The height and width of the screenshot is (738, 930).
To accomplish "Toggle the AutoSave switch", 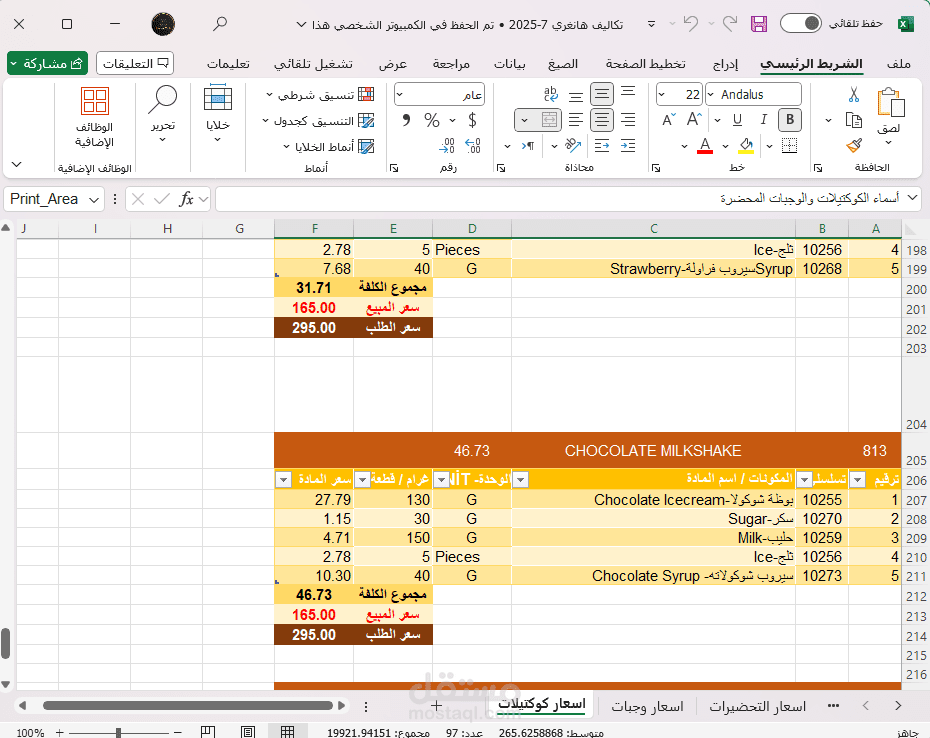I will tap(800, 24).
